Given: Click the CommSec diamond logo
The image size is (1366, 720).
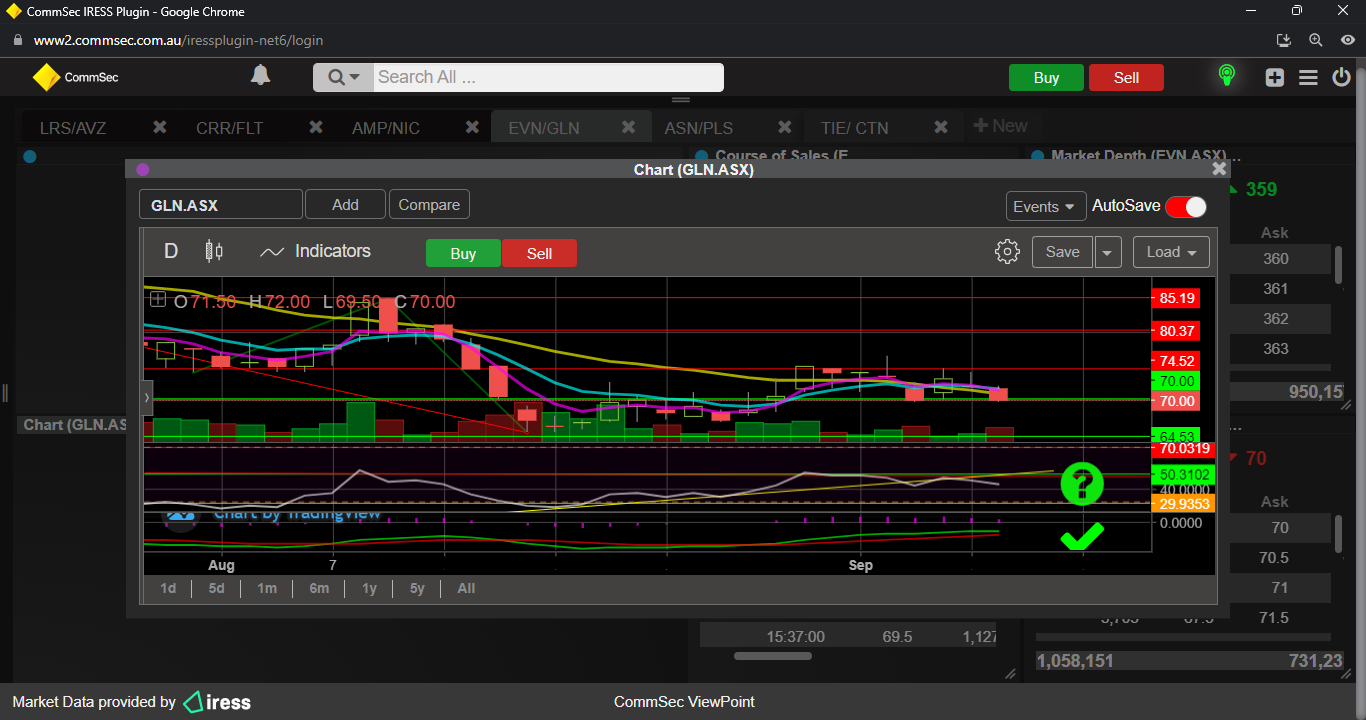Looking at the screenshot, I should 46,77.
